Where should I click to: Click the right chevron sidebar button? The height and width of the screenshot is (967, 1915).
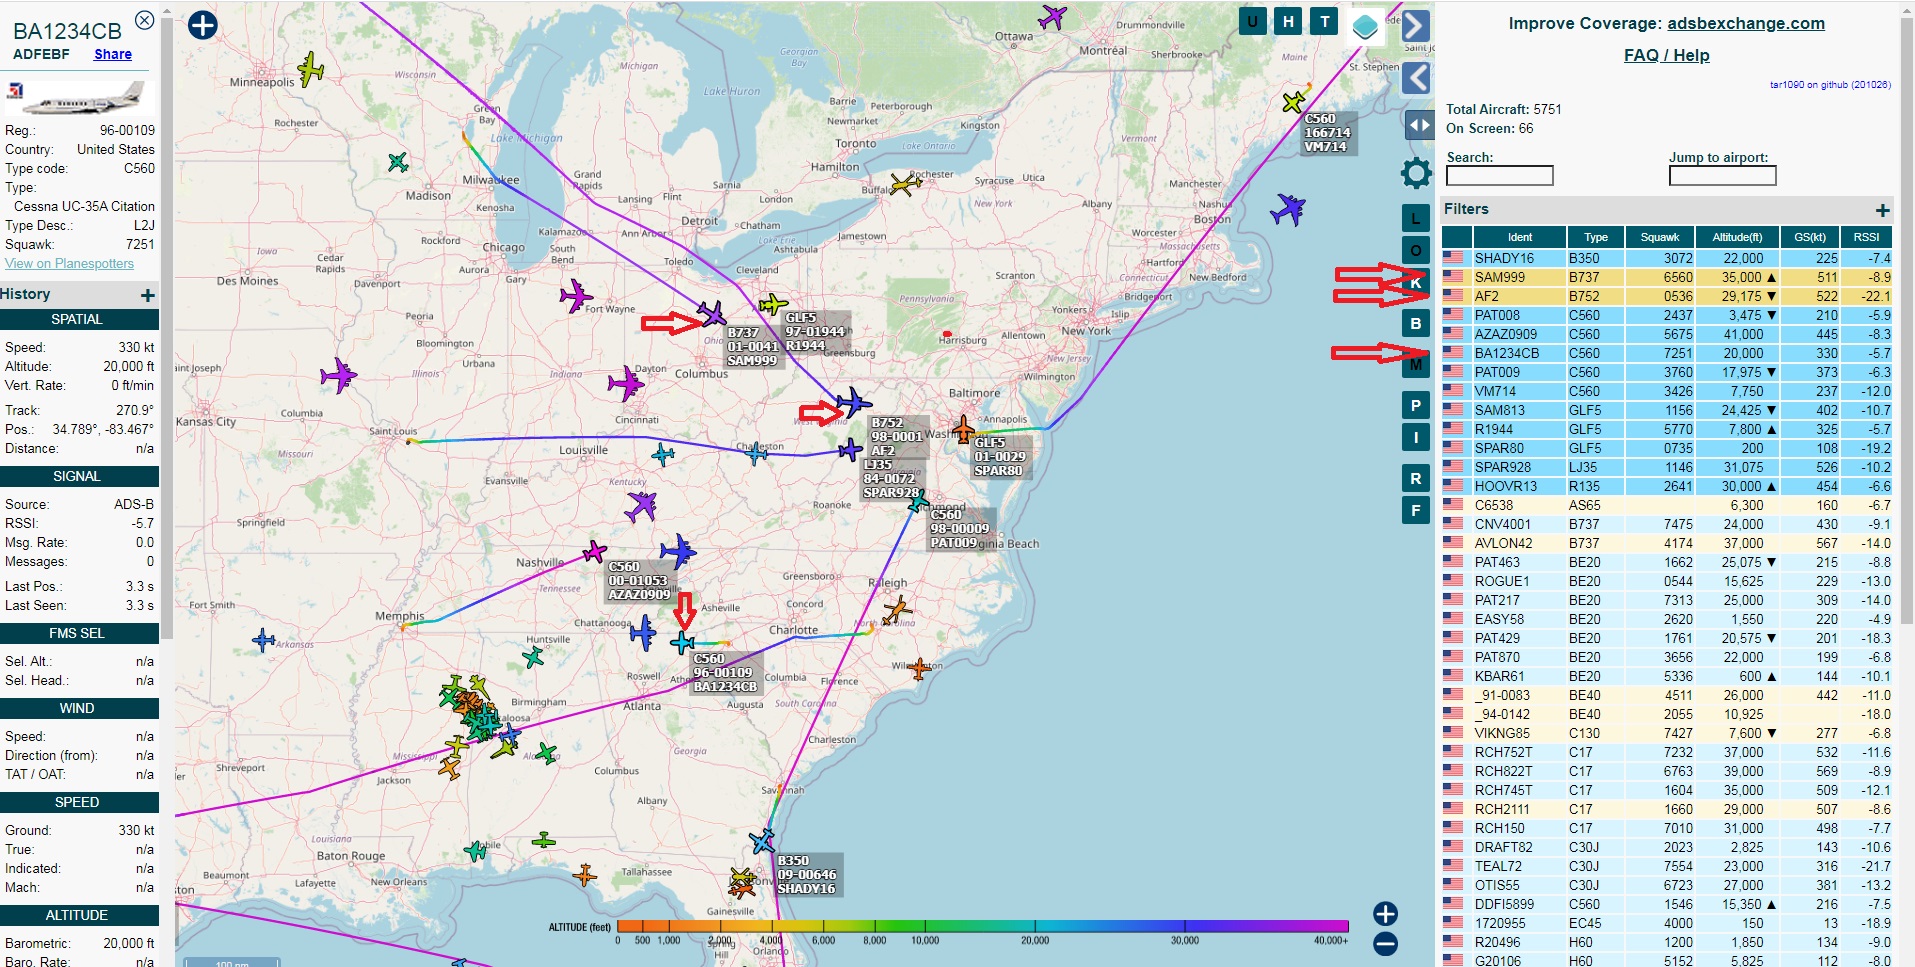tap(1416, 26)
